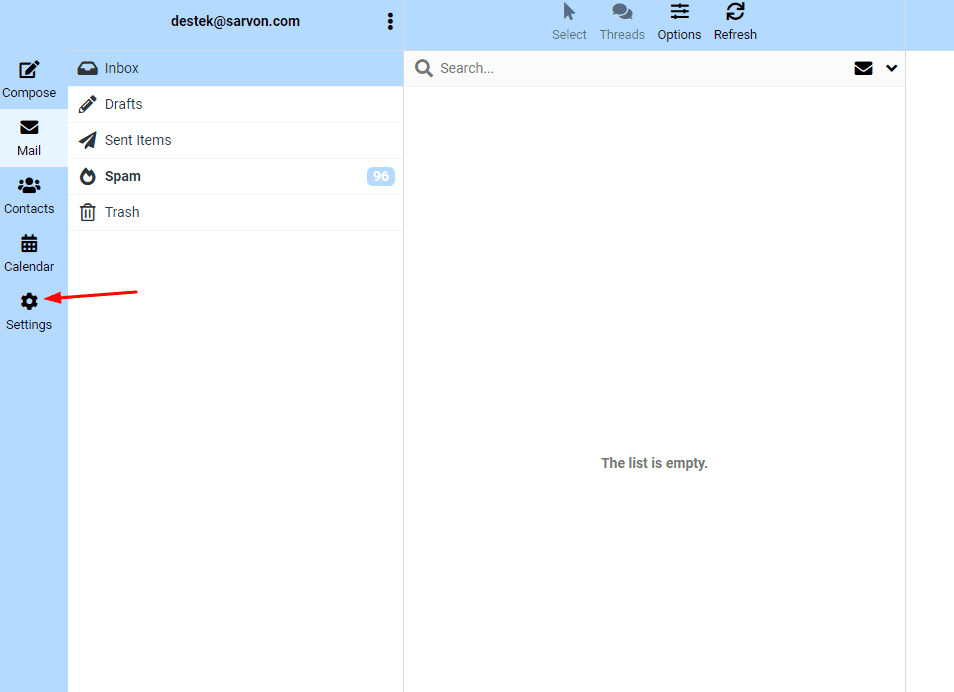The image size is (954, 692).
Task: Open the three-dot account menu
Action: coord(390,21)
